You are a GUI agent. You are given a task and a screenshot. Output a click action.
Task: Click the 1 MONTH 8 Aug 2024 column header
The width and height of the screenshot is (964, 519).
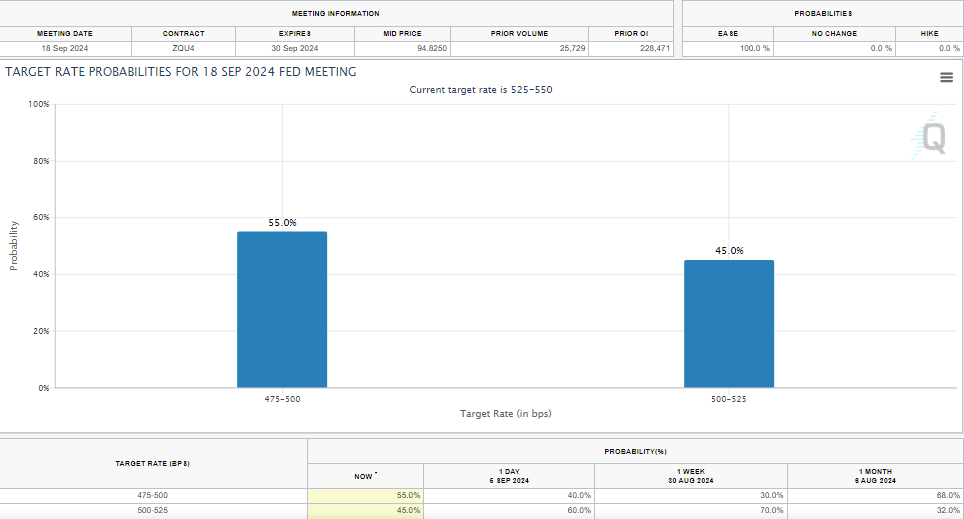pyautogui.click(x=874, y=476)
